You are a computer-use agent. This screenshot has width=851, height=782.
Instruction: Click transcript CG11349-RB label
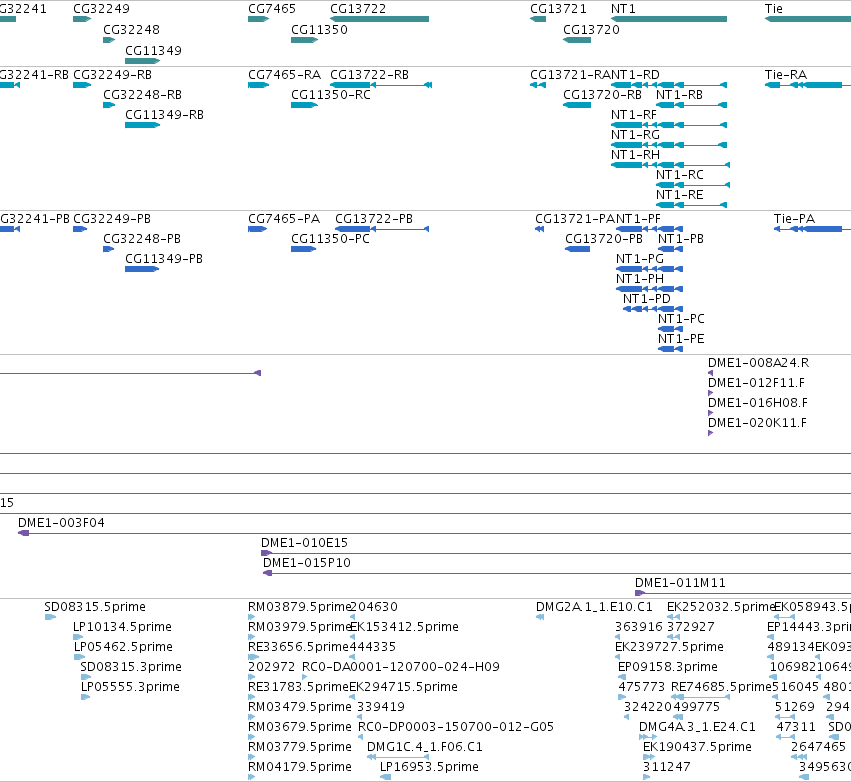tap(164, 115)
